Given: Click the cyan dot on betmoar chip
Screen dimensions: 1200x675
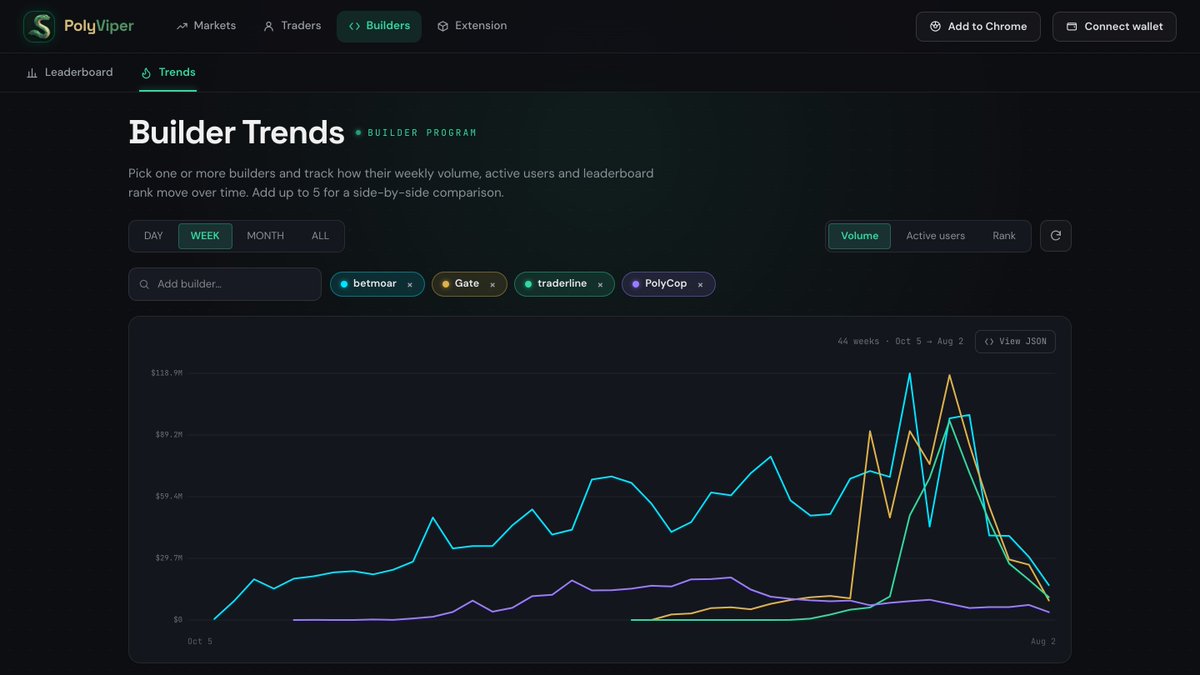Looking at the screenshot, I should coord(344,284).
